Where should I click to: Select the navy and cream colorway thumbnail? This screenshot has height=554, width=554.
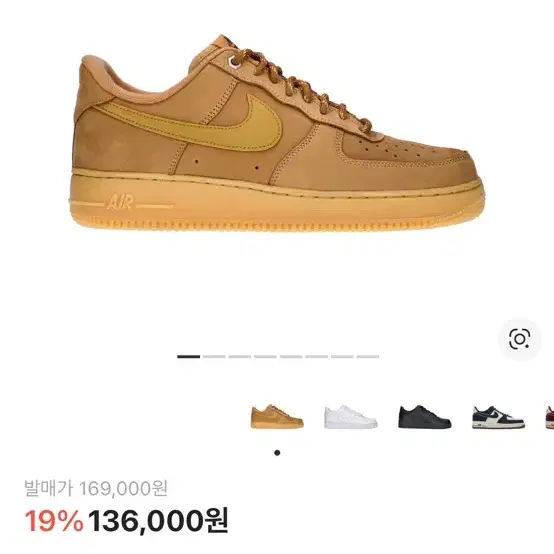point(499,417)
